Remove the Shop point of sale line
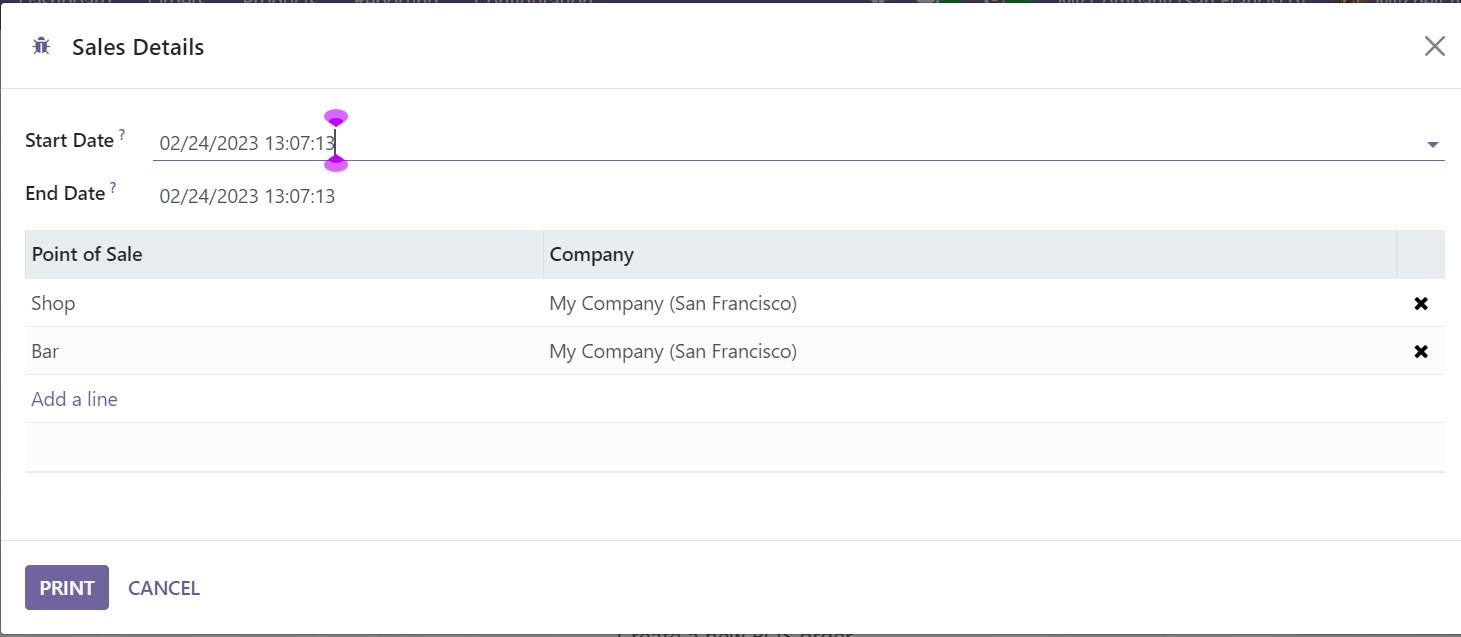Viewport: 1461px width, 637px height. click(x=1420, y=303)
